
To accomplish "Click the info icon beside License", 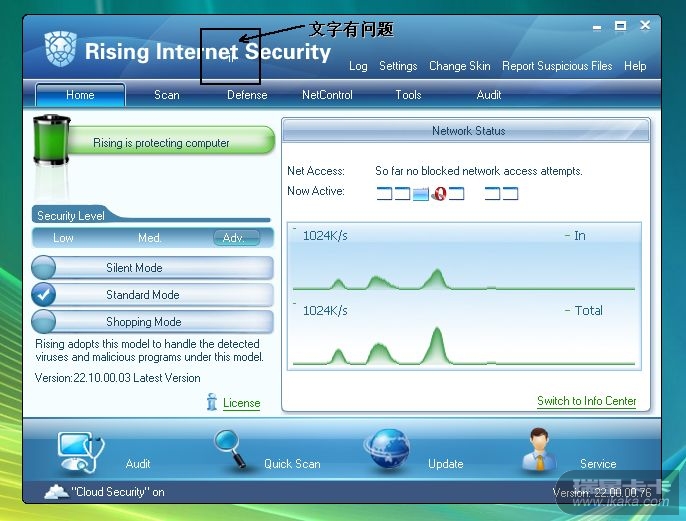I will 212,402.
